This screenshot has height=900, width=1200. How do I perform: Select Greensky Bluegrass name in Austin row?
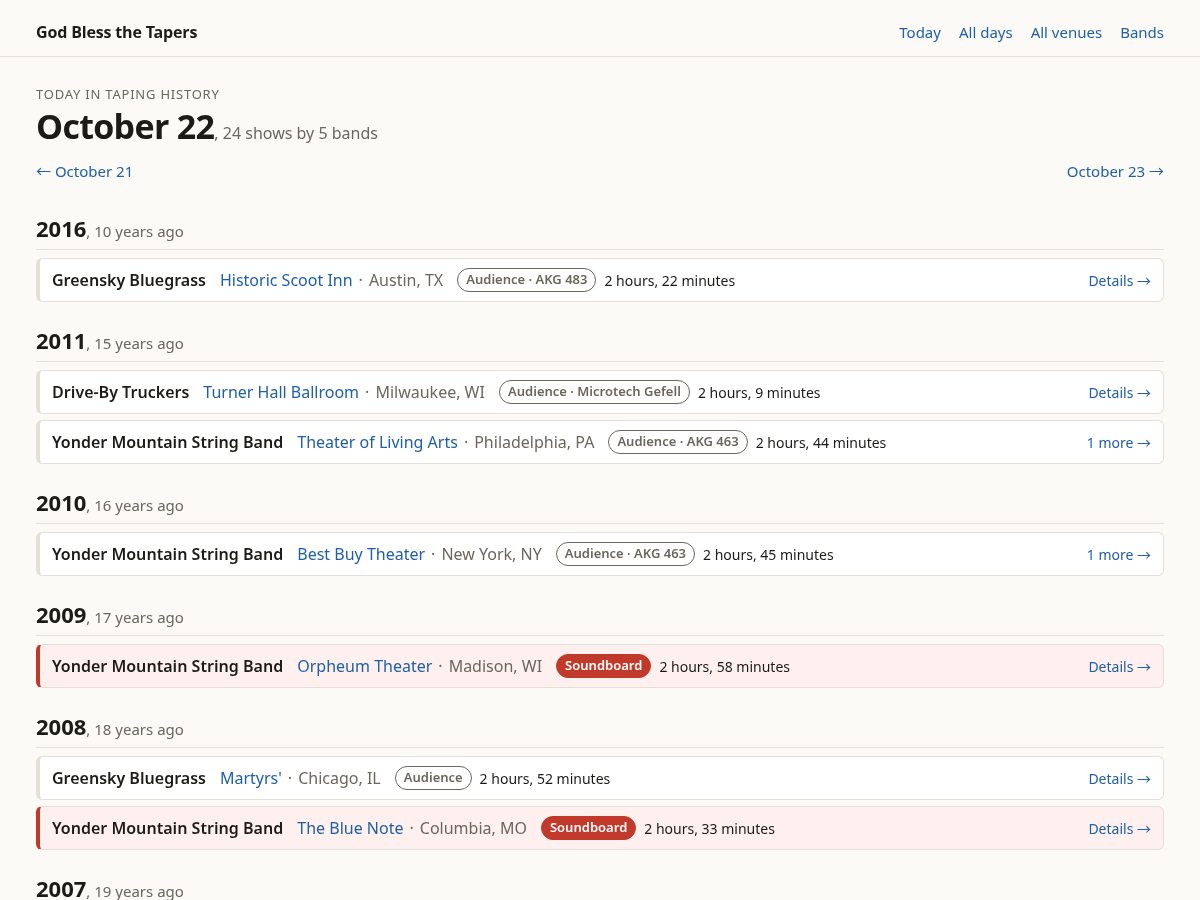click(x=129, y=280)
